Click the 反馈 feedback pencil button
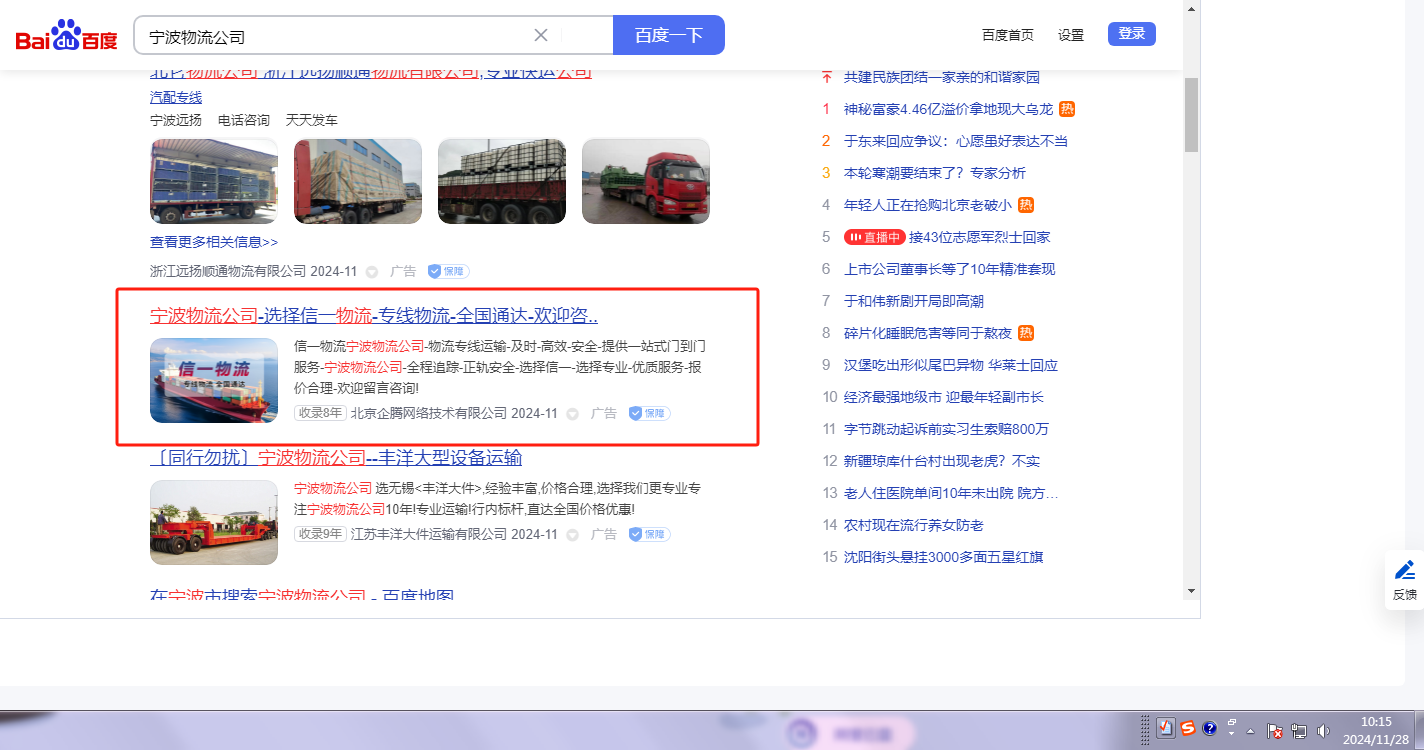 [x=1404, y=580]
